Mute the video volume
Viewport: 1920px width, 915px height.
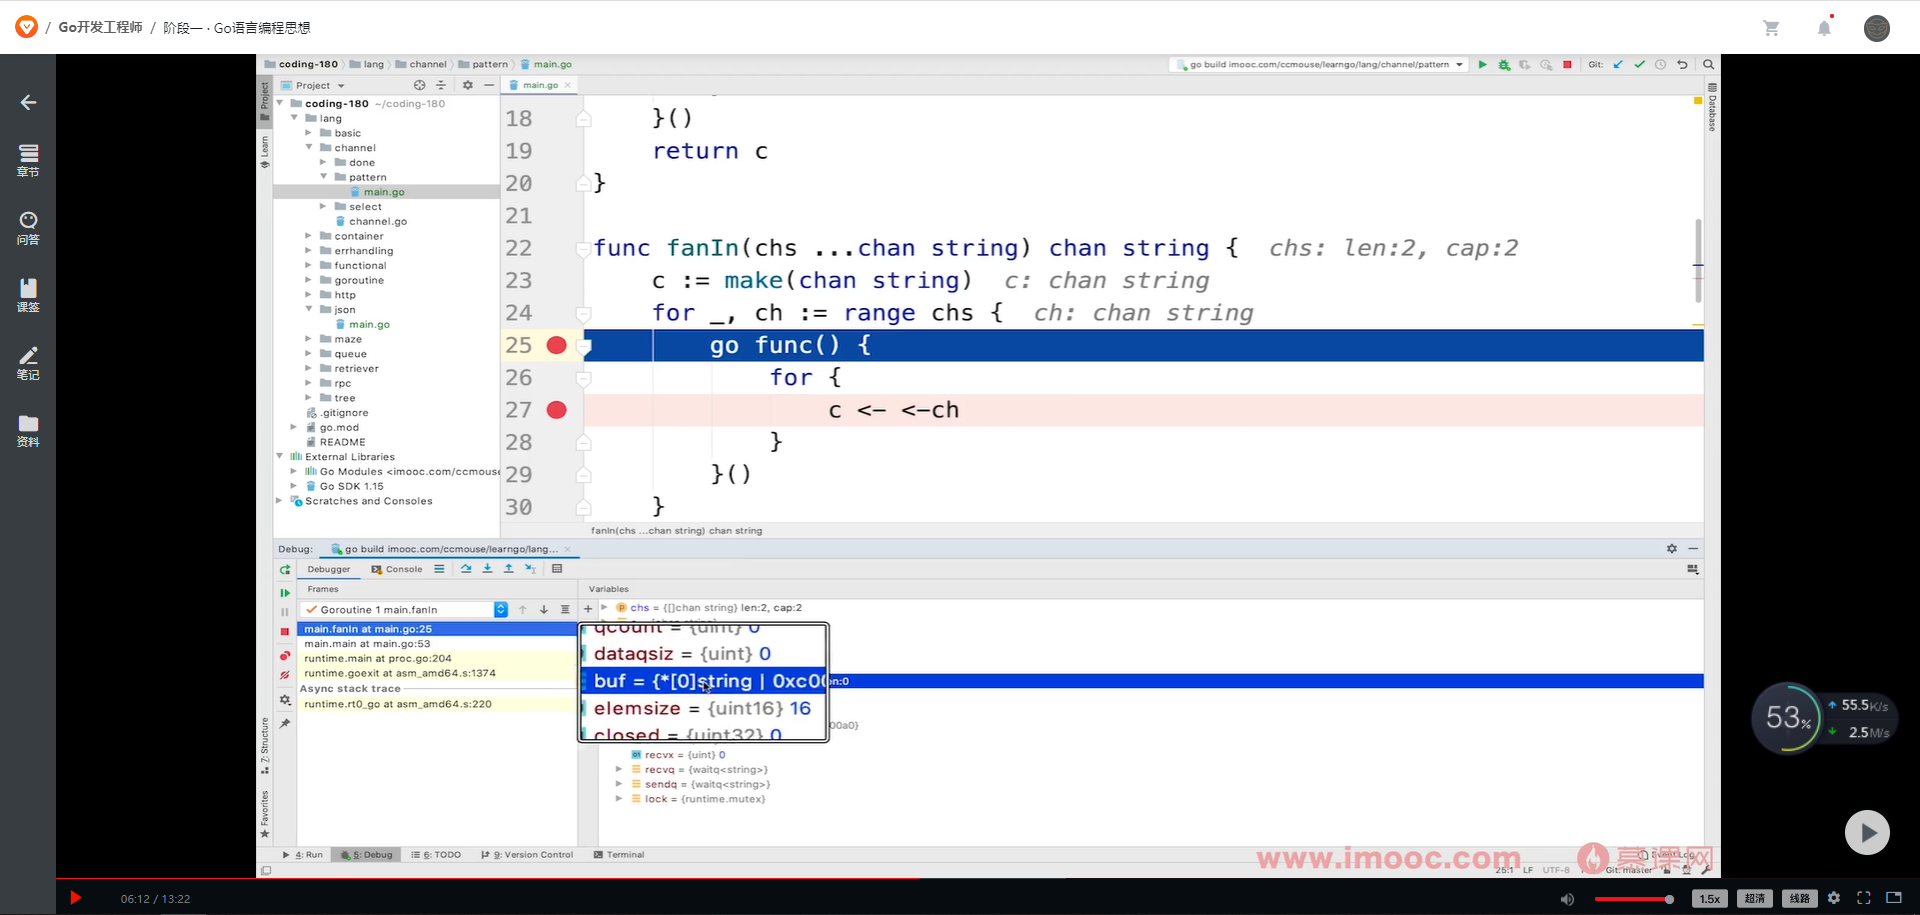(x=1567, y=899)
